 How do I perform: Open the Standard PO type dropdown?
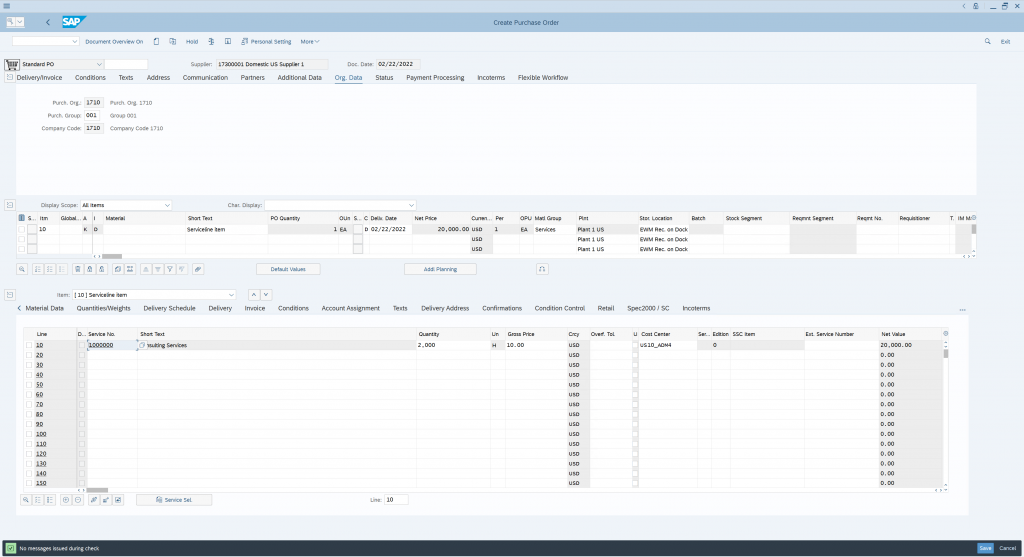click(99, 64)
